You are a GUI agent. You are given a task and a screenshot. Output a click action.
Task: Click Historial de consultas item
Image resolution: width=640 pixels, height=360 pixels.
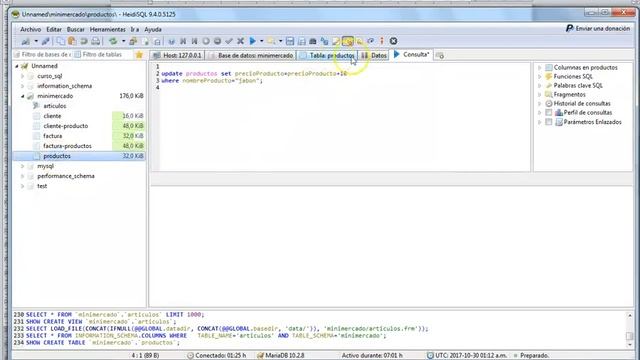pos(582,104)
